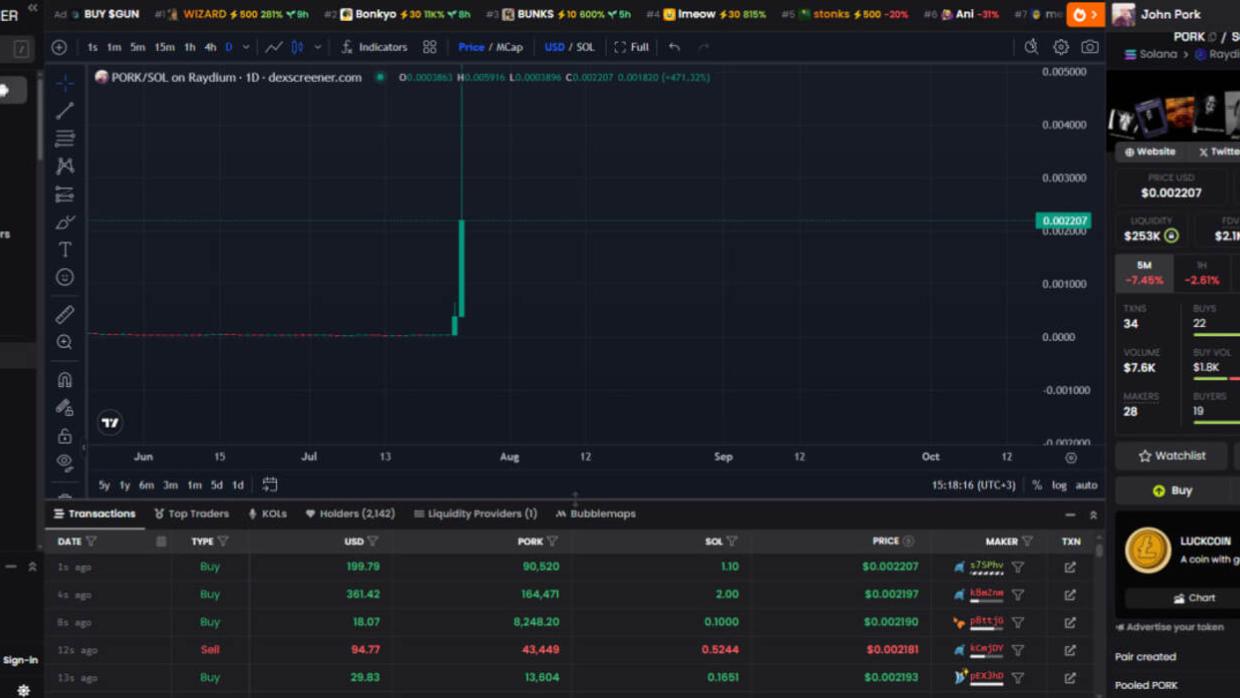The width and height of the screenshot is (1240, 698).
Task: Select the text annotation tool
Action: pyautogui.click(x=65, y=249)
